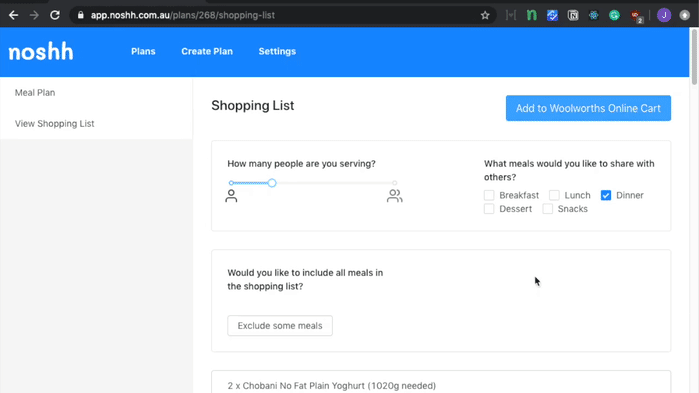
Task: Click Add to Woolworths Online Cart button
Action: pos(588,108)
